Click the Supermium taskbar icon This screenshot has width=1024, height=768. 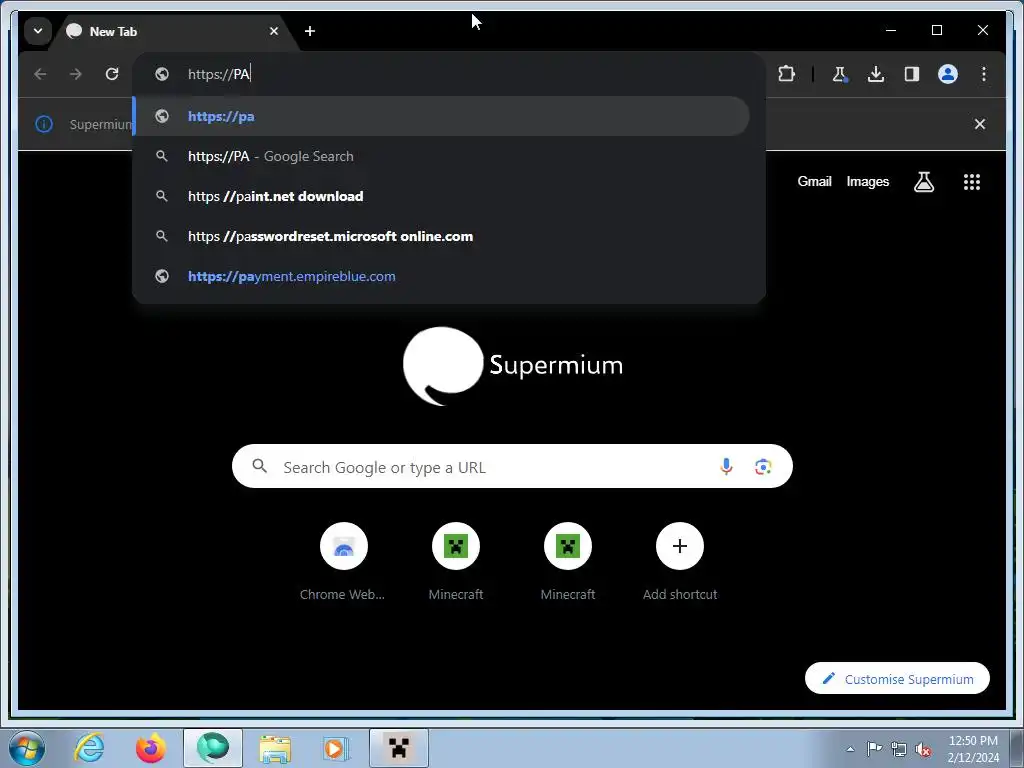pos(213,748)
